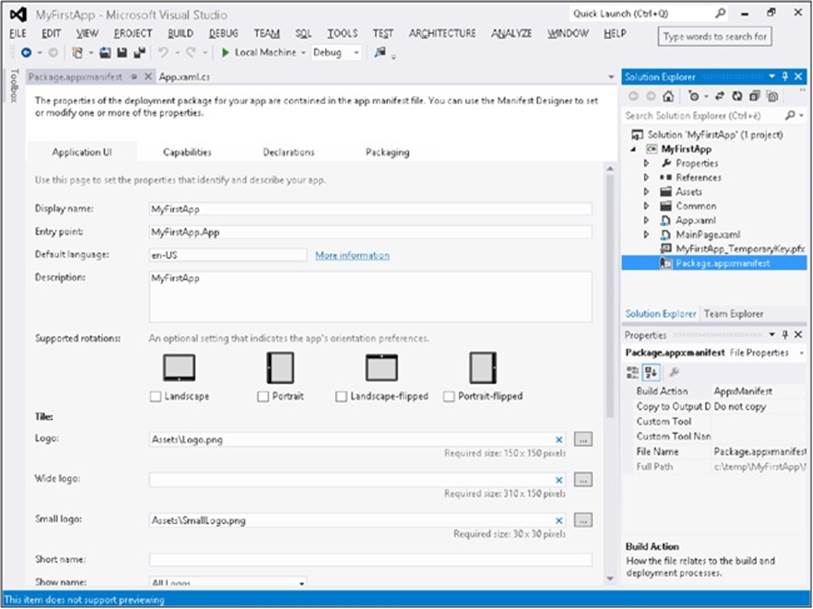
Task: Browse for Wide logo with ellipsis button
Action: tap(583, 480)
